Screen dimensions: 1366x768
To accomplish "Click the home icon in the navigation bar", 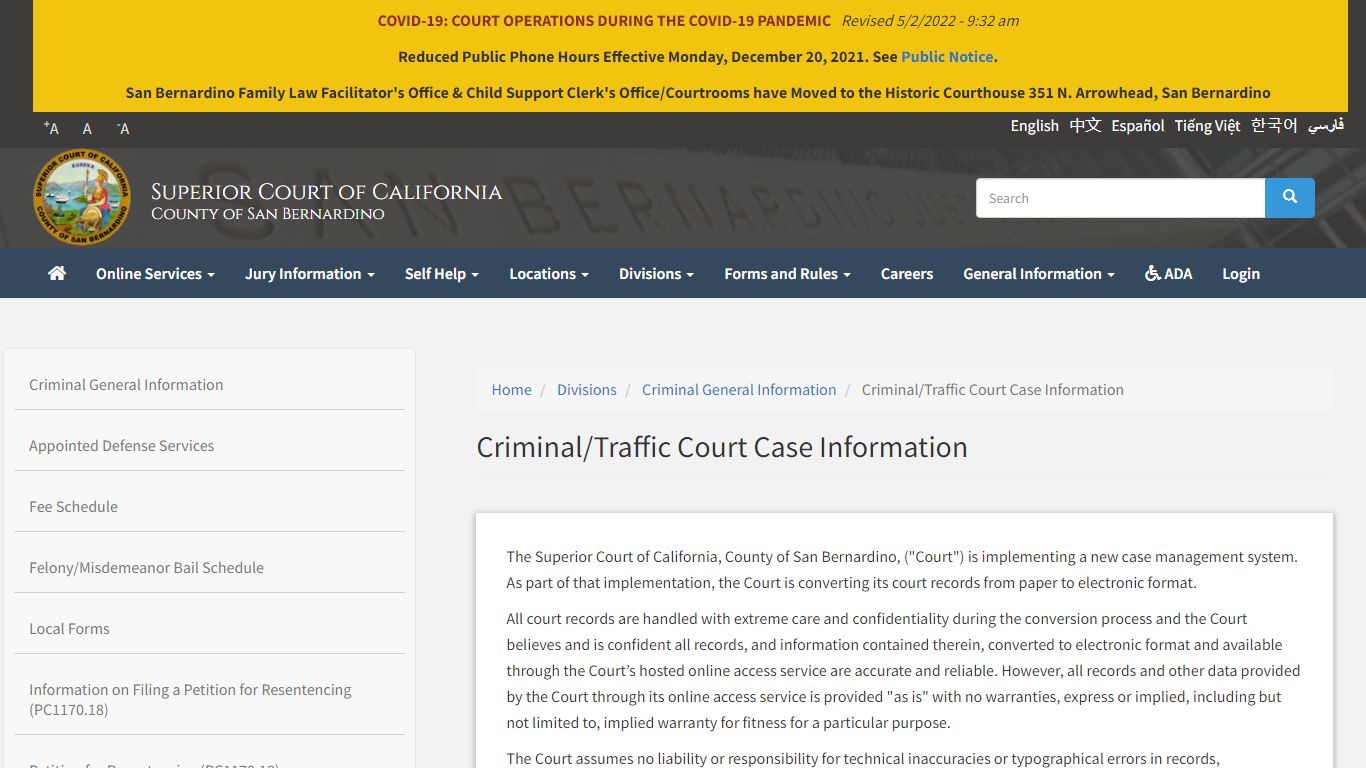I will [x=57, y=273].
